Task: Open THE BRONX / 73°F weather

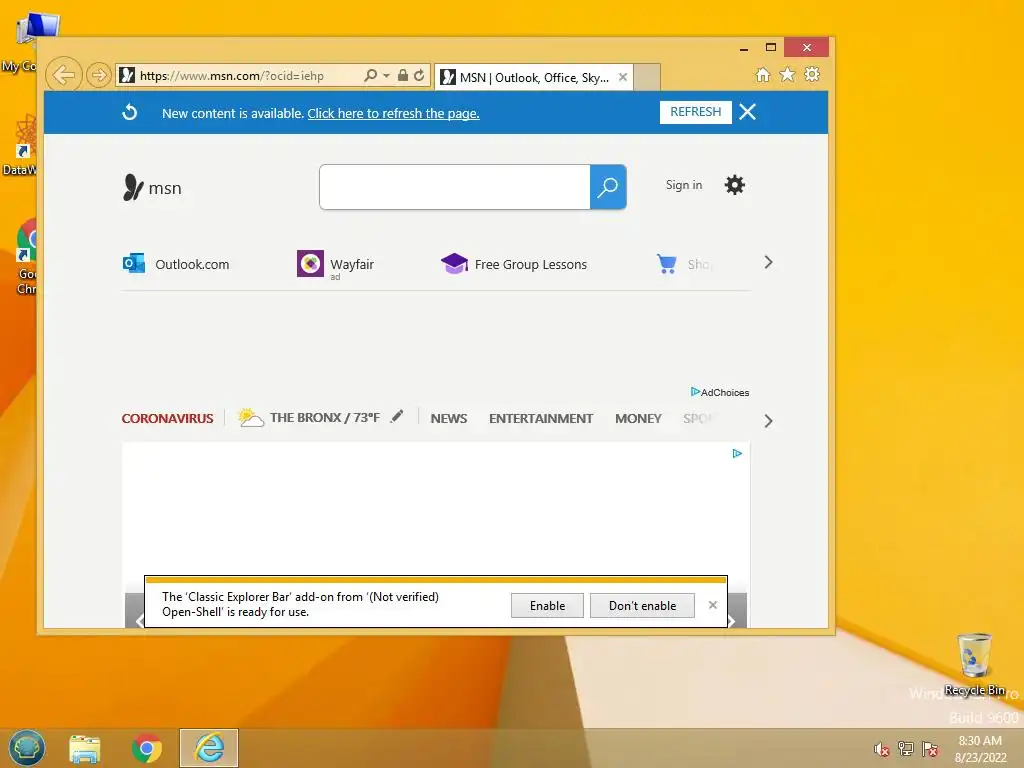Action: (325, 417)
